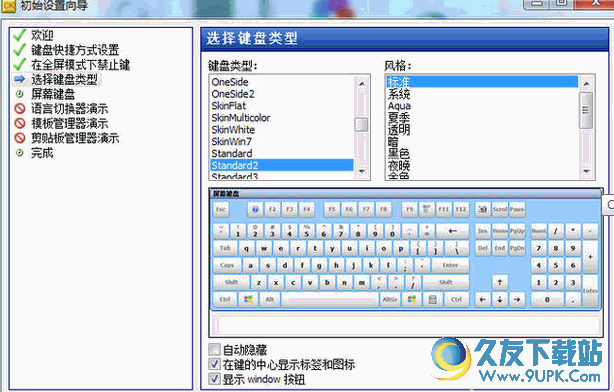
Task: Select Standard2 keyboard type
Action: coord(282,165)
